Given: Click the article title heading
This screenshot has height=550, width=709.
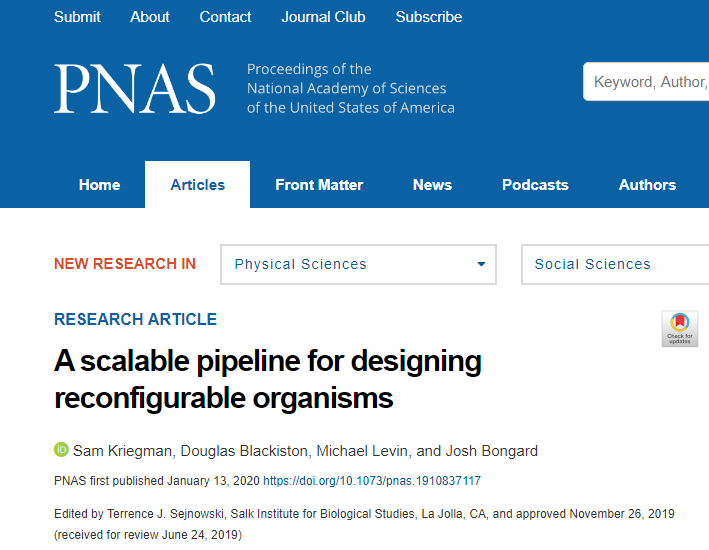Looking at the screenshot, I should 268,379.
